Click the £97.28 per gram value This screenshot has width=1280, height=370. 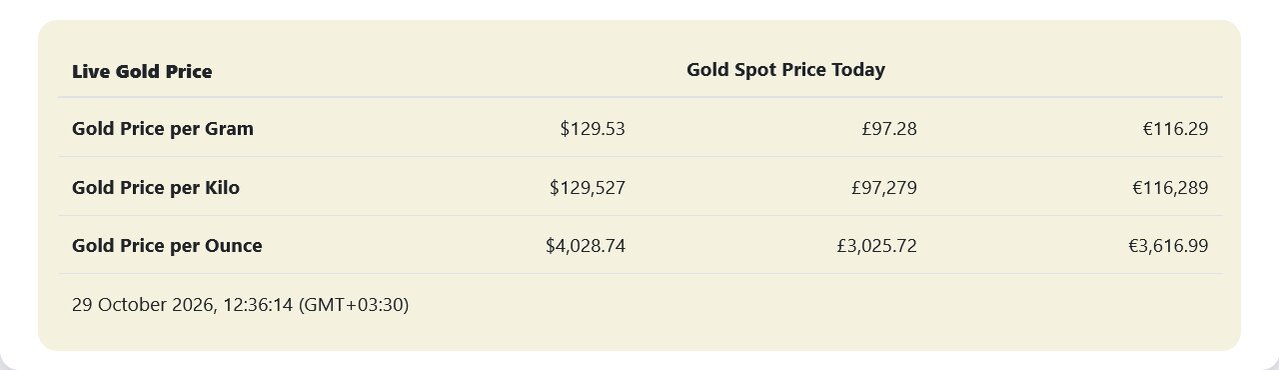click(889, 129)
